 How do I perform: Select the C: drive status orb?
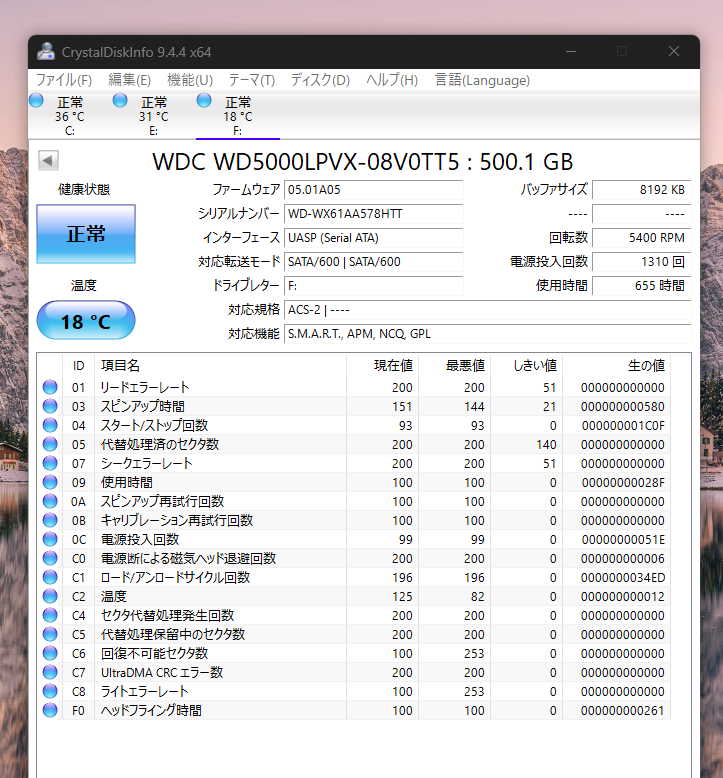click(36, 100)
